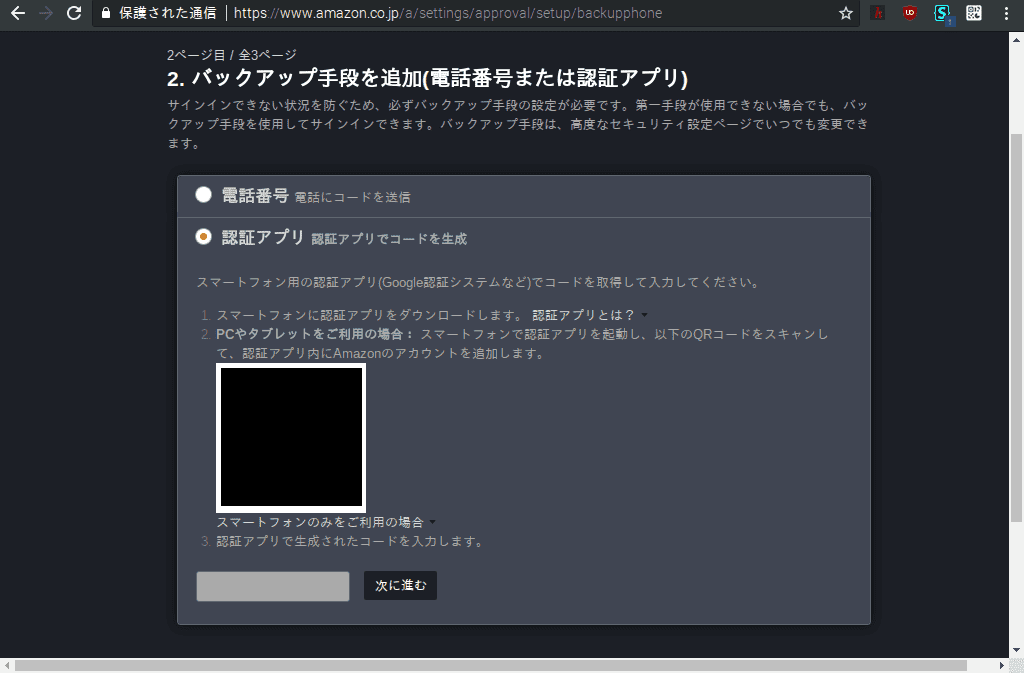This screenshot has height=673, width=1024.
Task: Click the vertical scrollbar thumb
Action: point(1016,326)
